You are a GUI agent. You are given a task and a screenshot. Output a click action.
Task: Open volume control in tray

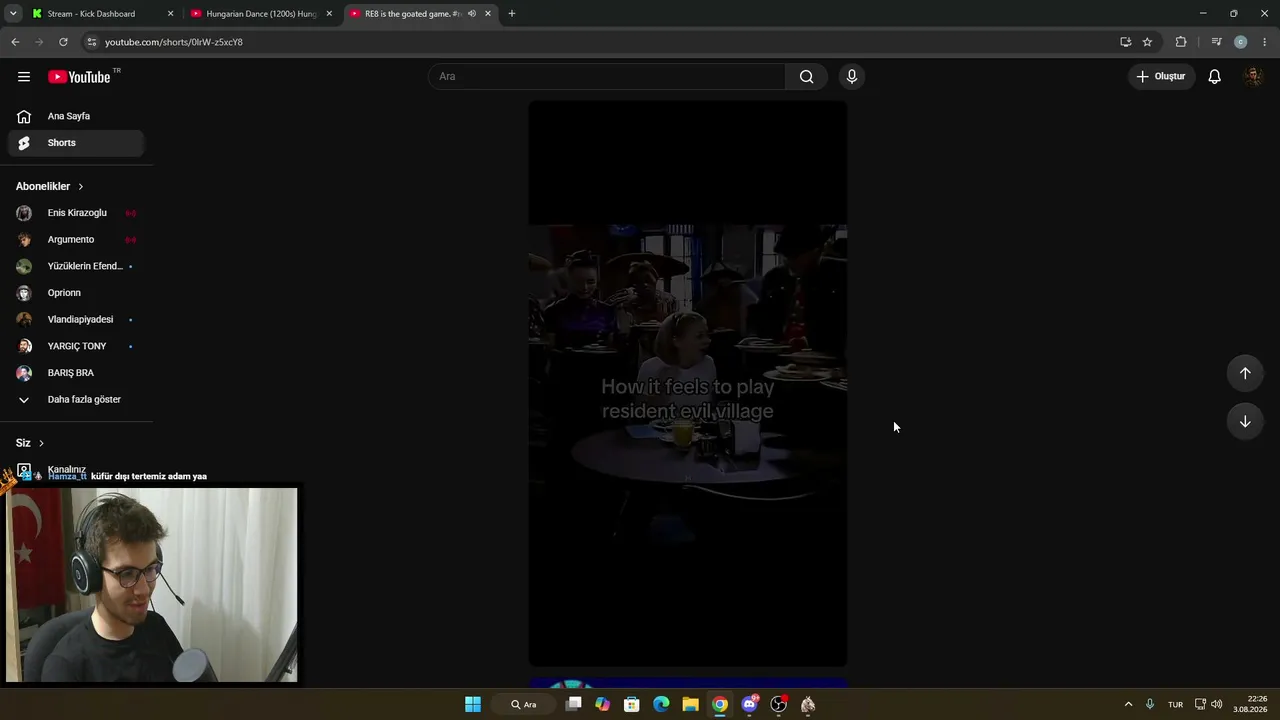coord(1217,704)
